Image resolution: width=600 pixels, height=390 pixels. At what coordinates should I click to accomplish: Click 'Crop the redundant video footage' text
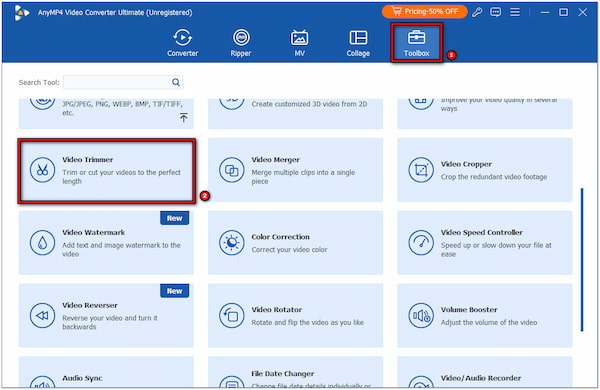(494, 177)
